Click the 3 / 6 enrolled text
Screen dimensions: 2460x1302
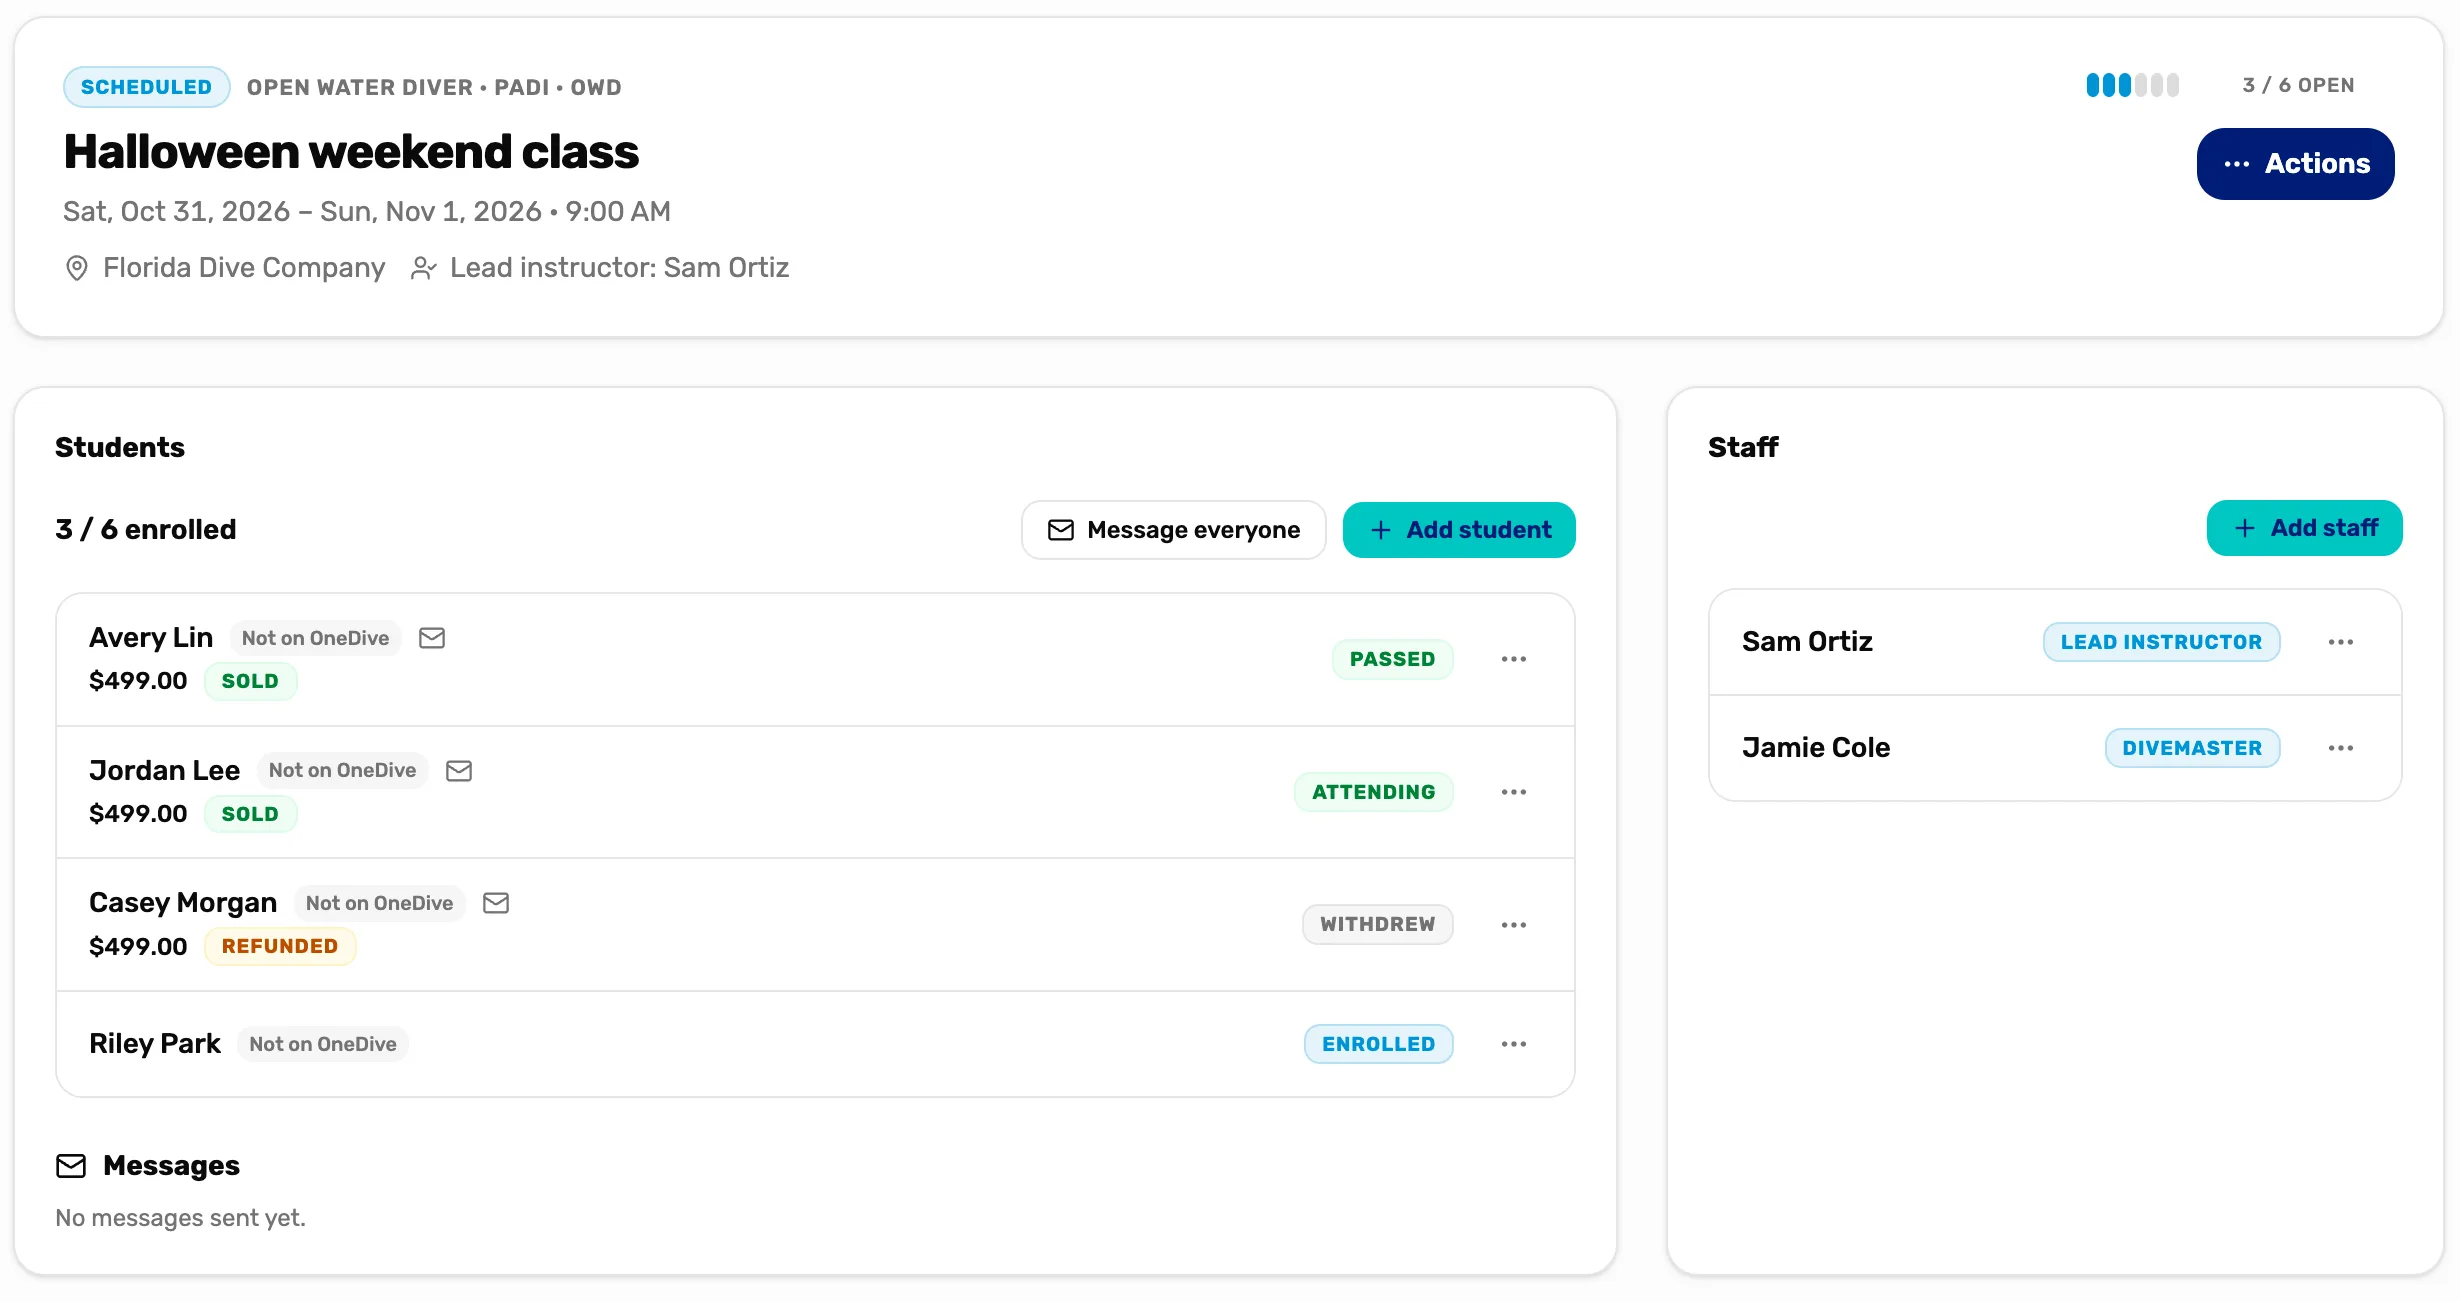(146, 530)
